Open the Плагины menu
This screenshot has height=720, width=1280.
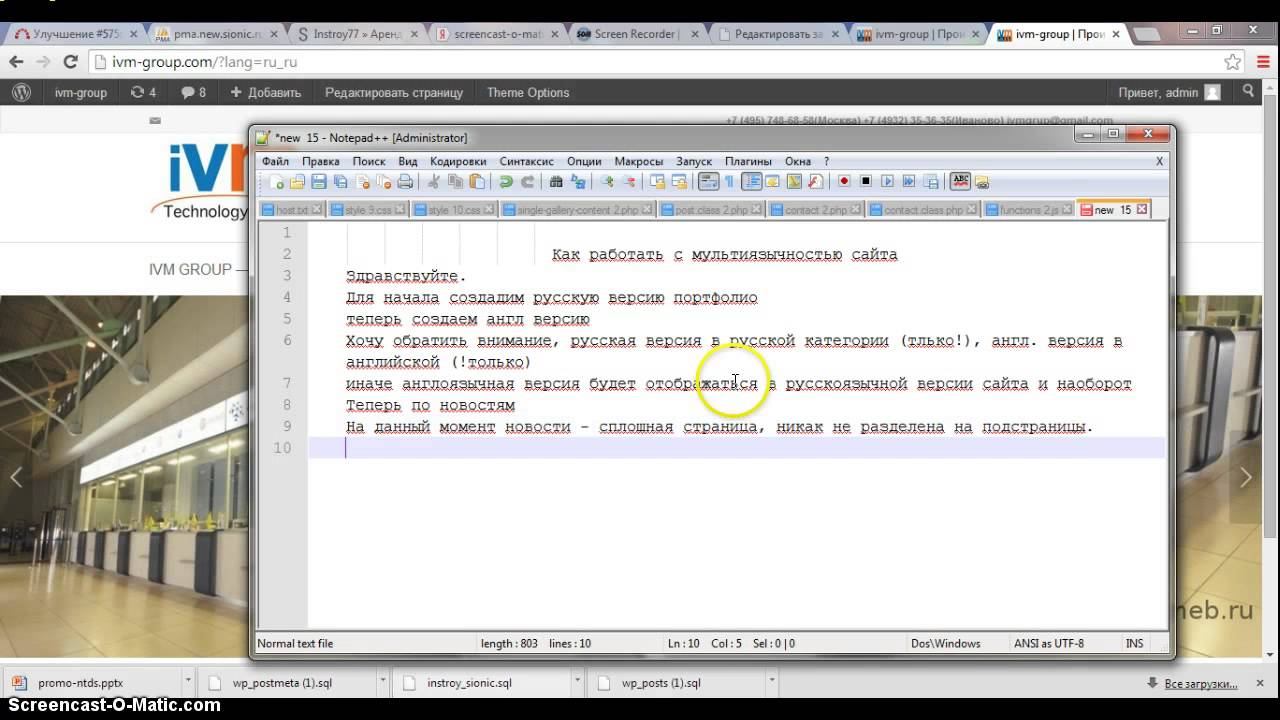click(x=748, y=161)
